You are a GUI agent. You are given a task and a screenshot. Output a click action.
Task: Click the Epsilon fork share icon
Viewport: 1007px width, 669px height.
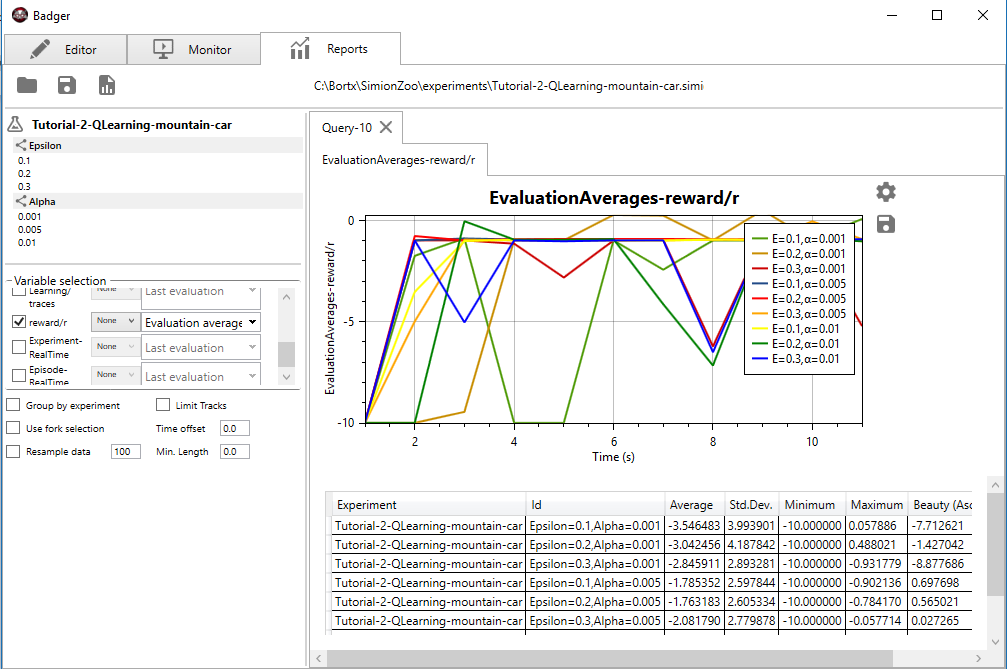[21, 145]
